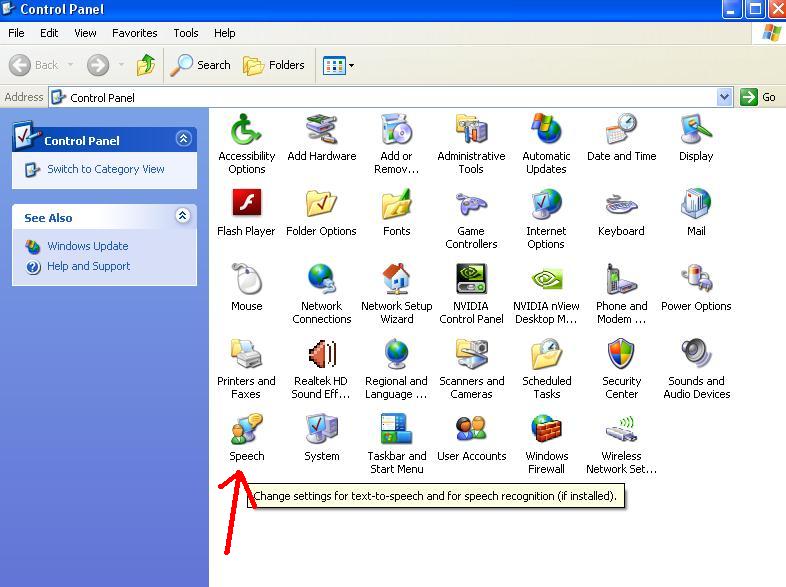Select Scanners and Cameras icon
The height and width of the screenshot is (587, 786).
(x=471, y=354)
